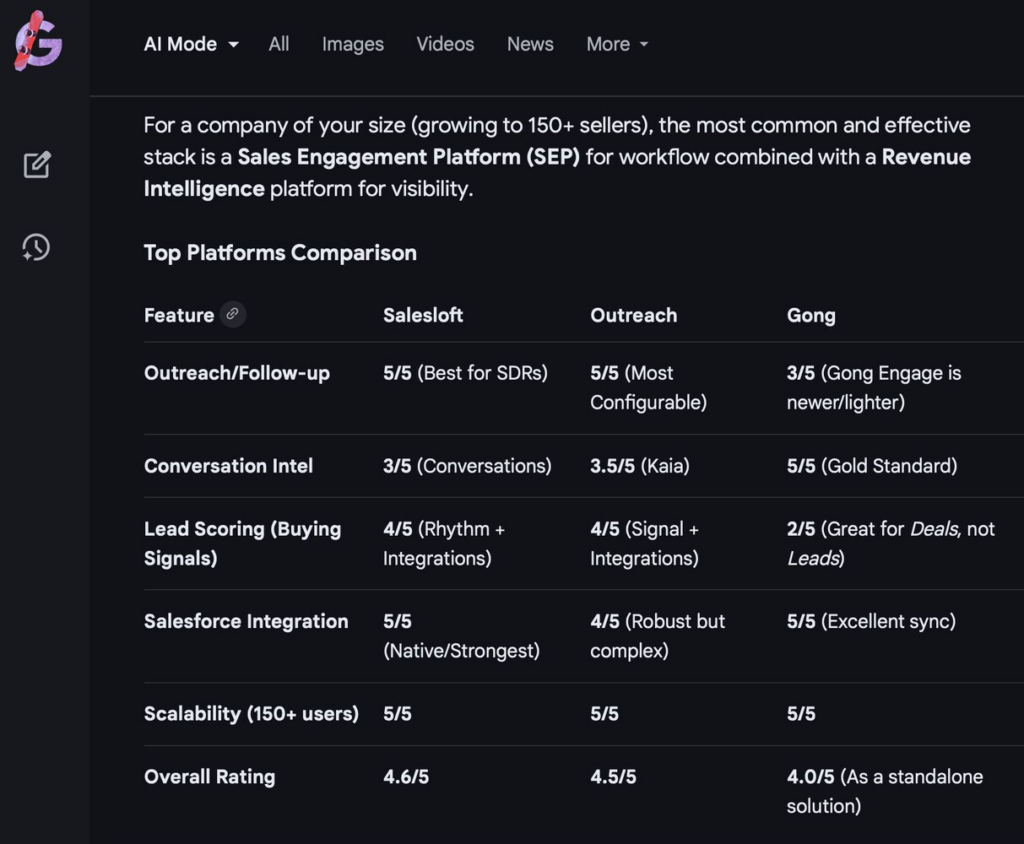This screenshot has width=1024, height=844.
Task: Click Outreach's 5/5 Scalability score
Action: tap(605, 714)
